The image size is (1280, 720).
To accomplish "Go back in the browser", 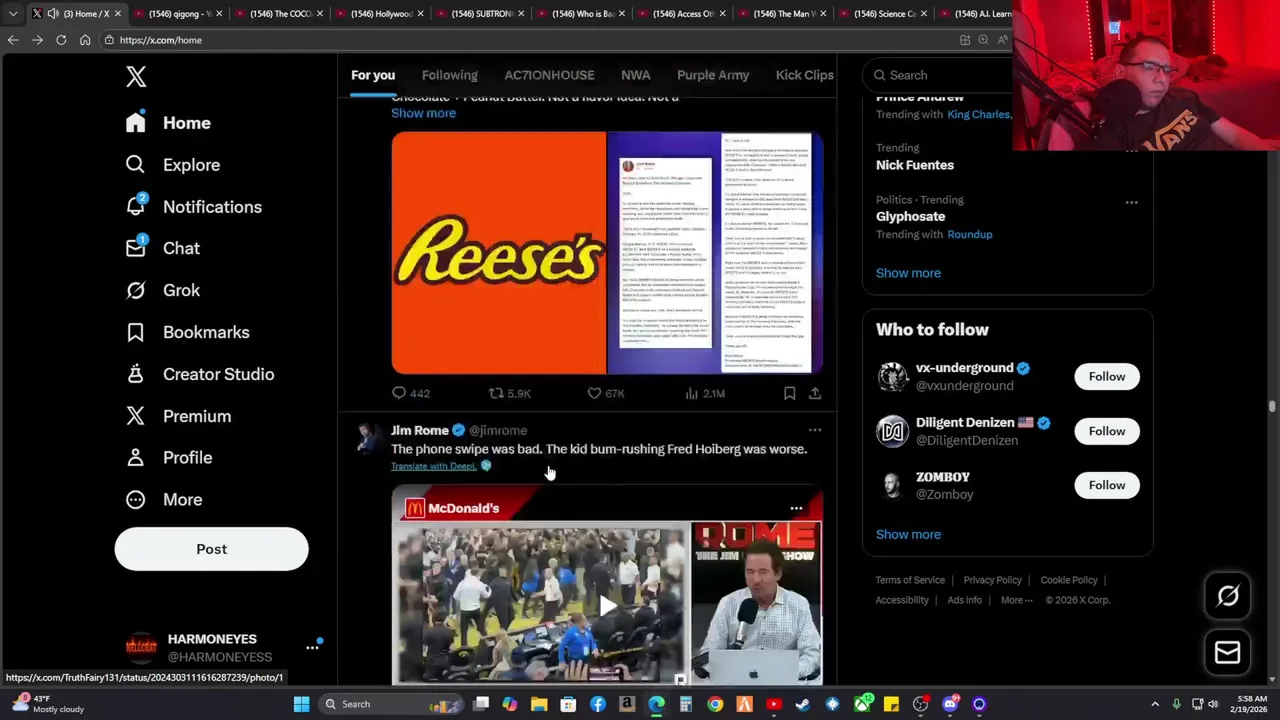I will tap(13, 40).
